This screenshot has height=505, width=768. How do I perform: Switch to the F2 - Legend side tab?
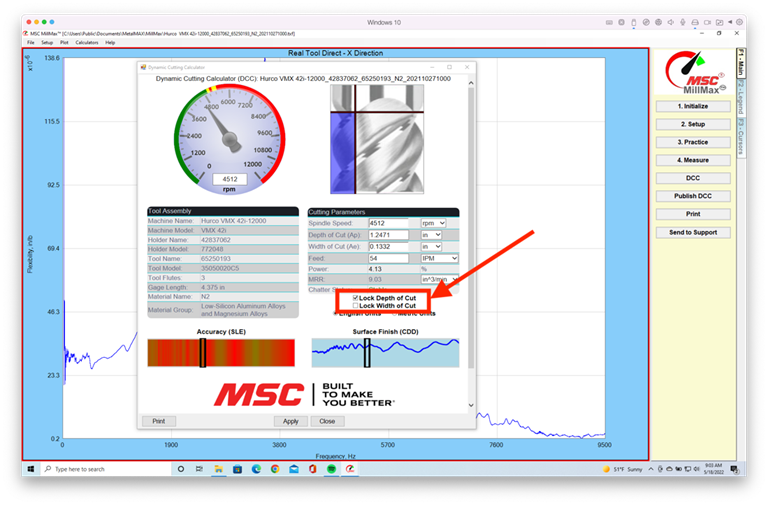click(741, 97)
